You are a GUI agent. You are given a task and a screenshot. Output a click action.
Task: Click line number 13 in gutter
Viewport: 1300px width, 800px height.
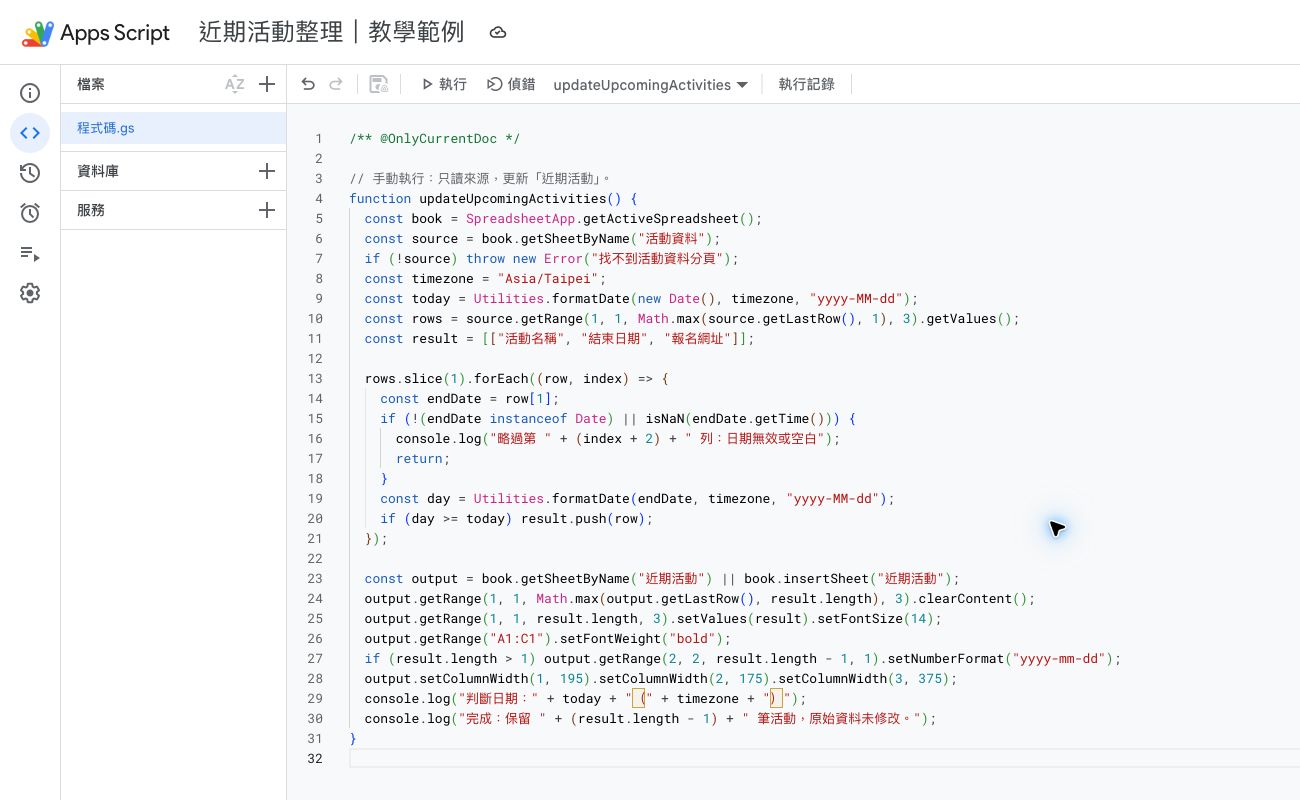(x=316, y=378)
